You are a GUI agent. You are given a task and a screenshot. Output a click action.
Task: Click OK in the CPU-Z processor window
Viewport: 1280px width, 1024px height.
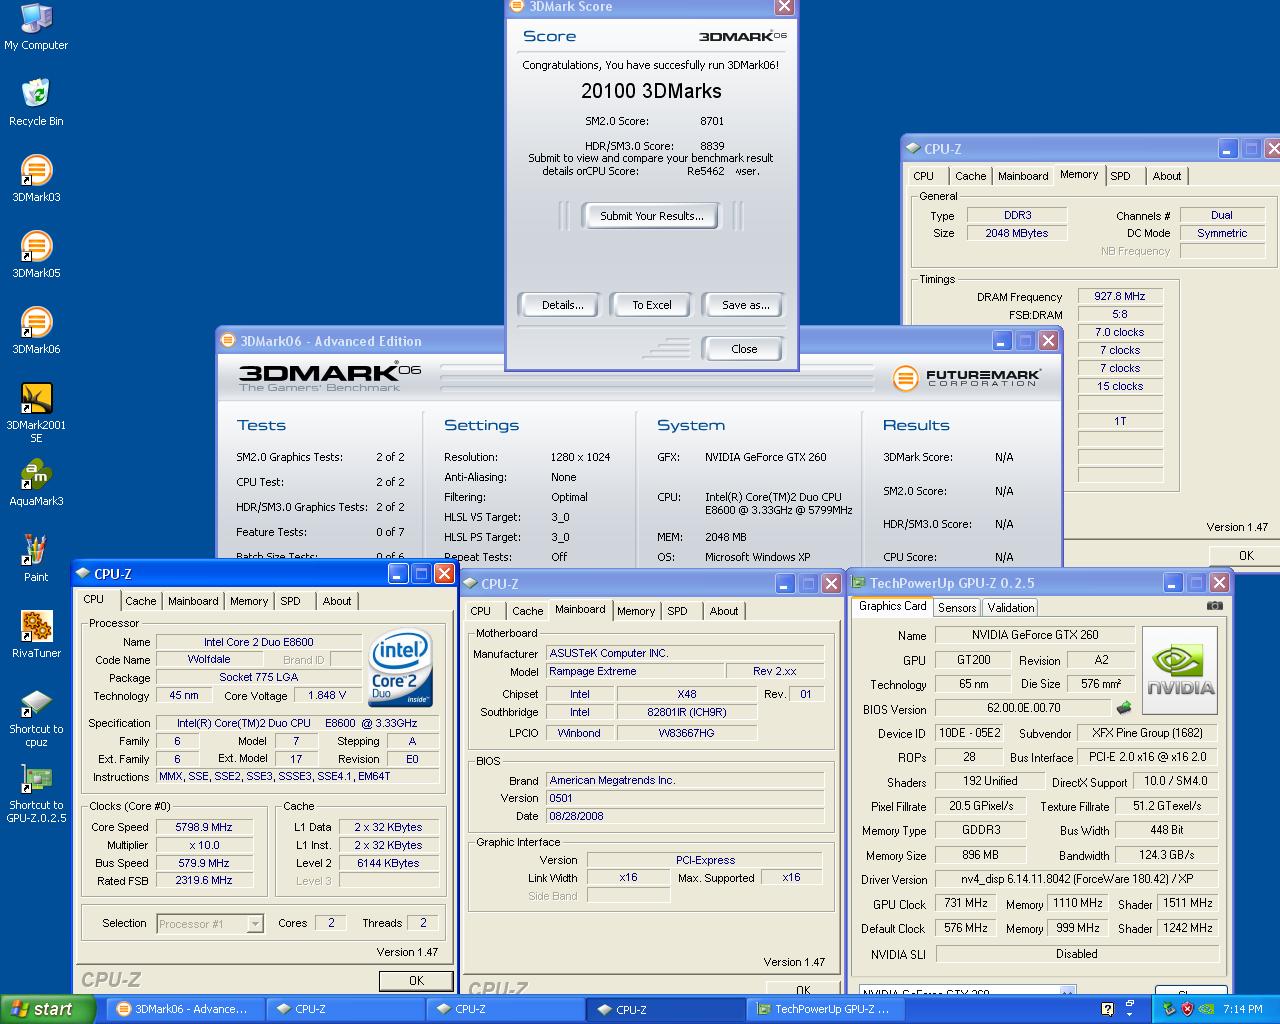pyautogui.click(x=416, y=981)
